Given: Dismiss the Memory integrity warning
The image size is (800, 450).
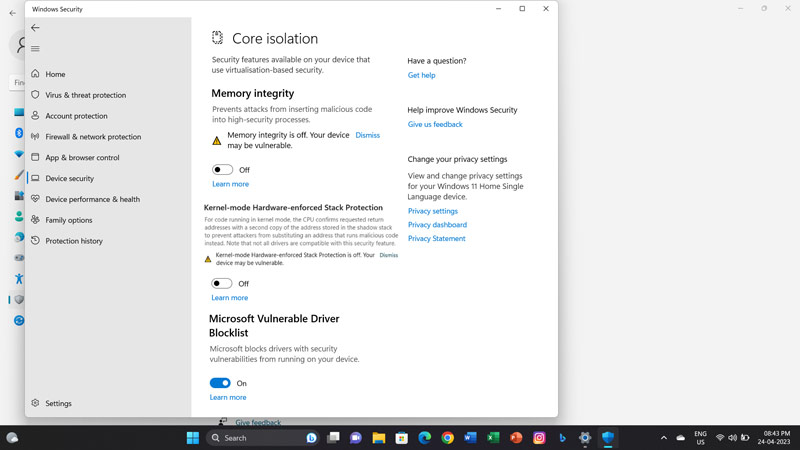Looking at the screenshot, I should (367, 135).
